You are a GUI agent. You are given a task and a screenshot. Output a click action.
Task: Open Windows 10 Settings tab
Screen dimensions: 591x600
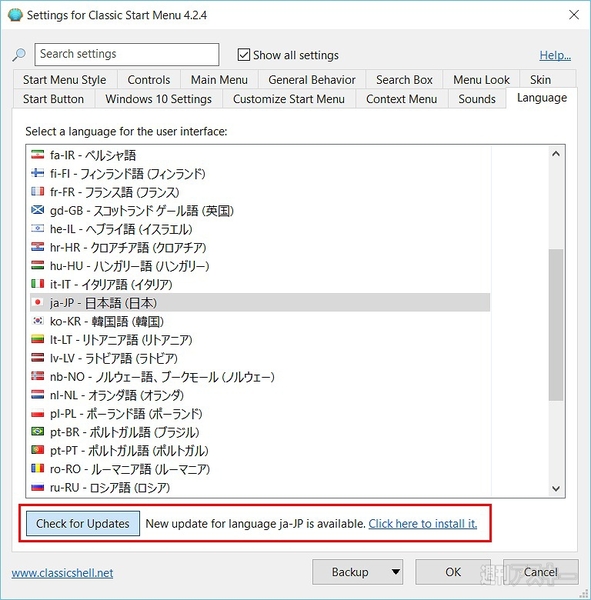pos(158,99)
